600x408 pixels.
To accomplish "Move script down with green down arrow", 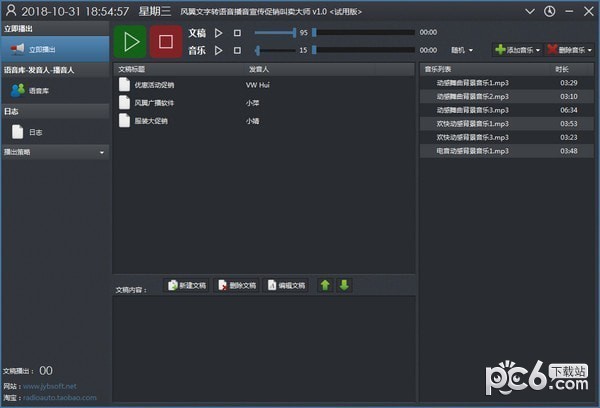I will point(344,285).
